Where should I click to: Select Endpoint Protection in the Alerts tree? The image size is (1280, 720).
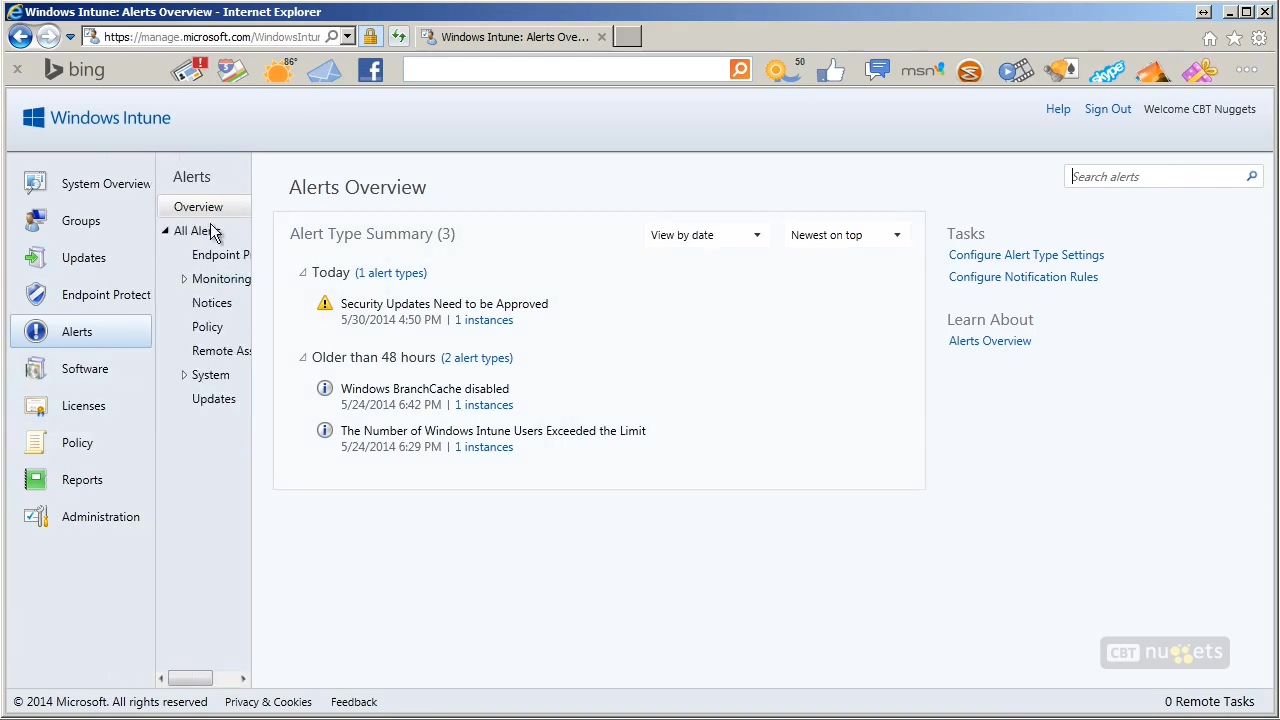click(221, 255)
